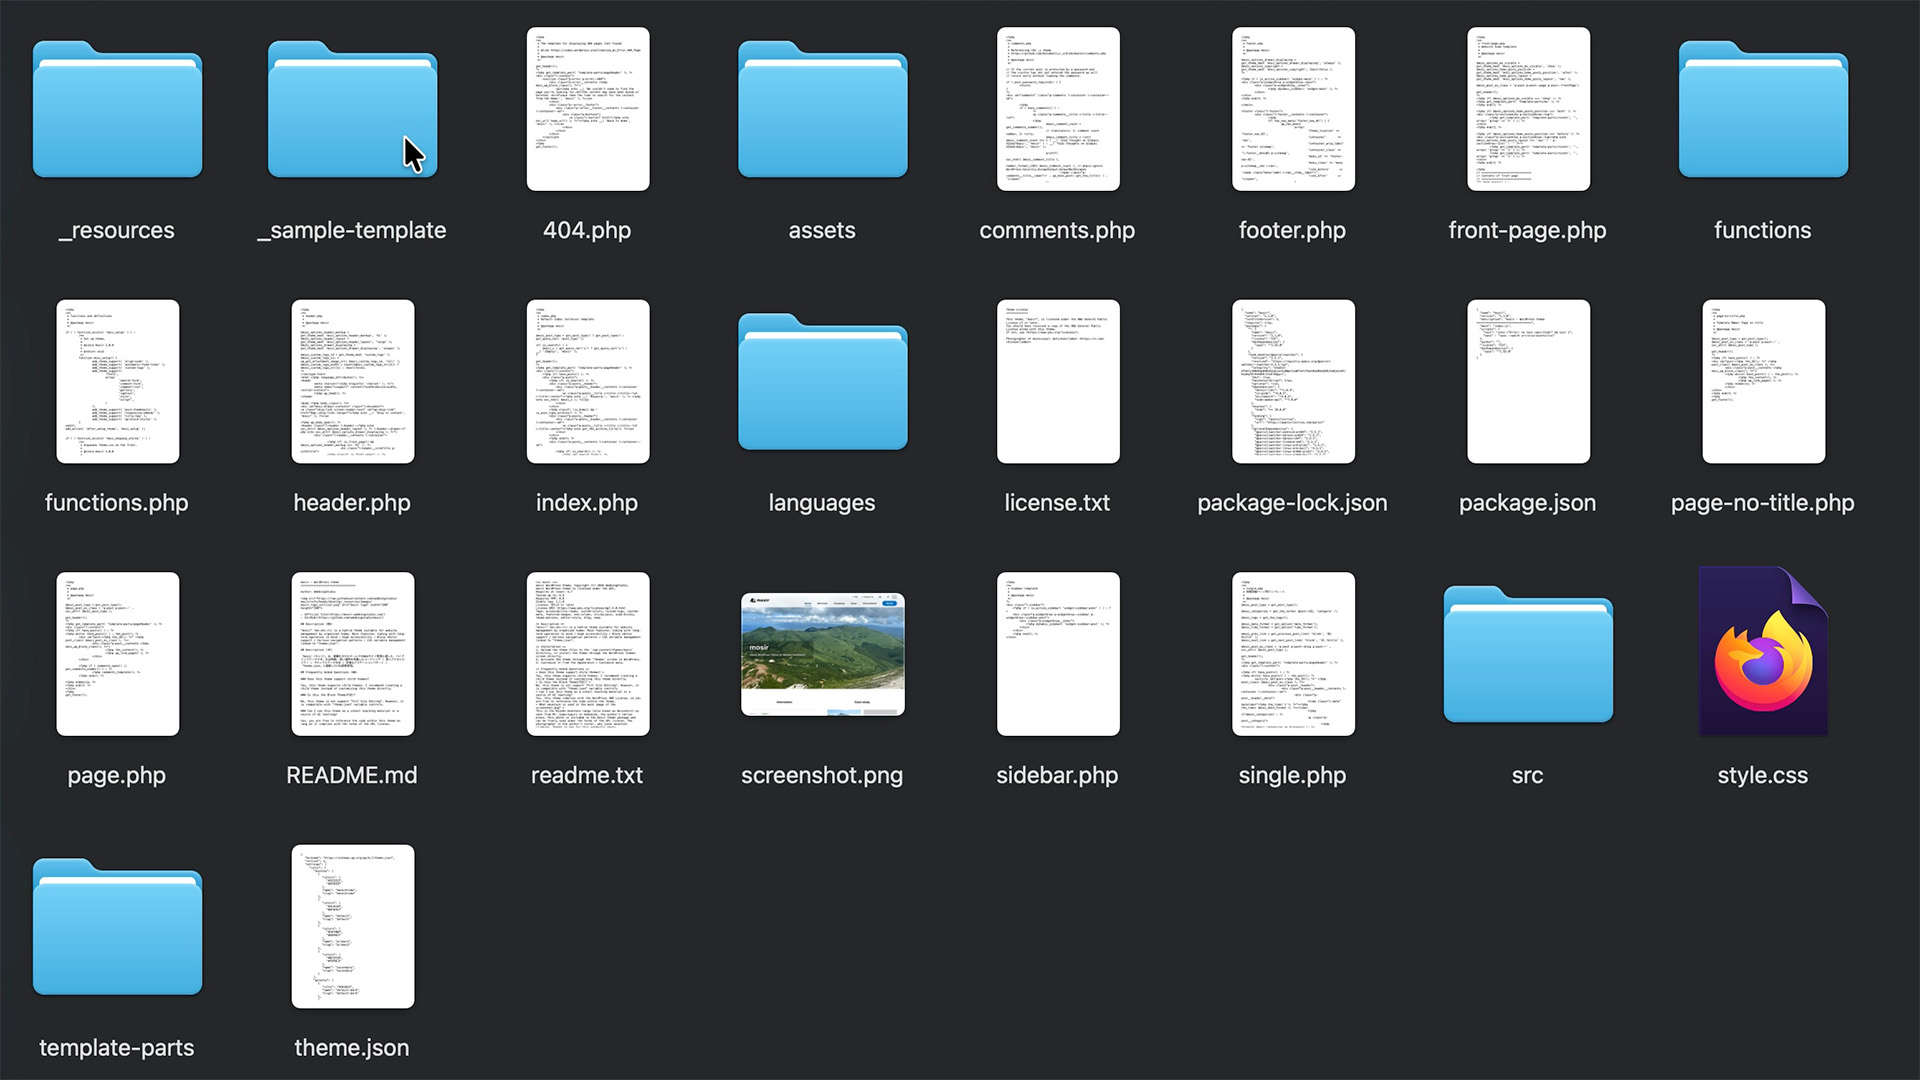This screenshot has width=1920, height=1080.
Task: Click the footer.php document icon
Action: (x=1292, y=109)
